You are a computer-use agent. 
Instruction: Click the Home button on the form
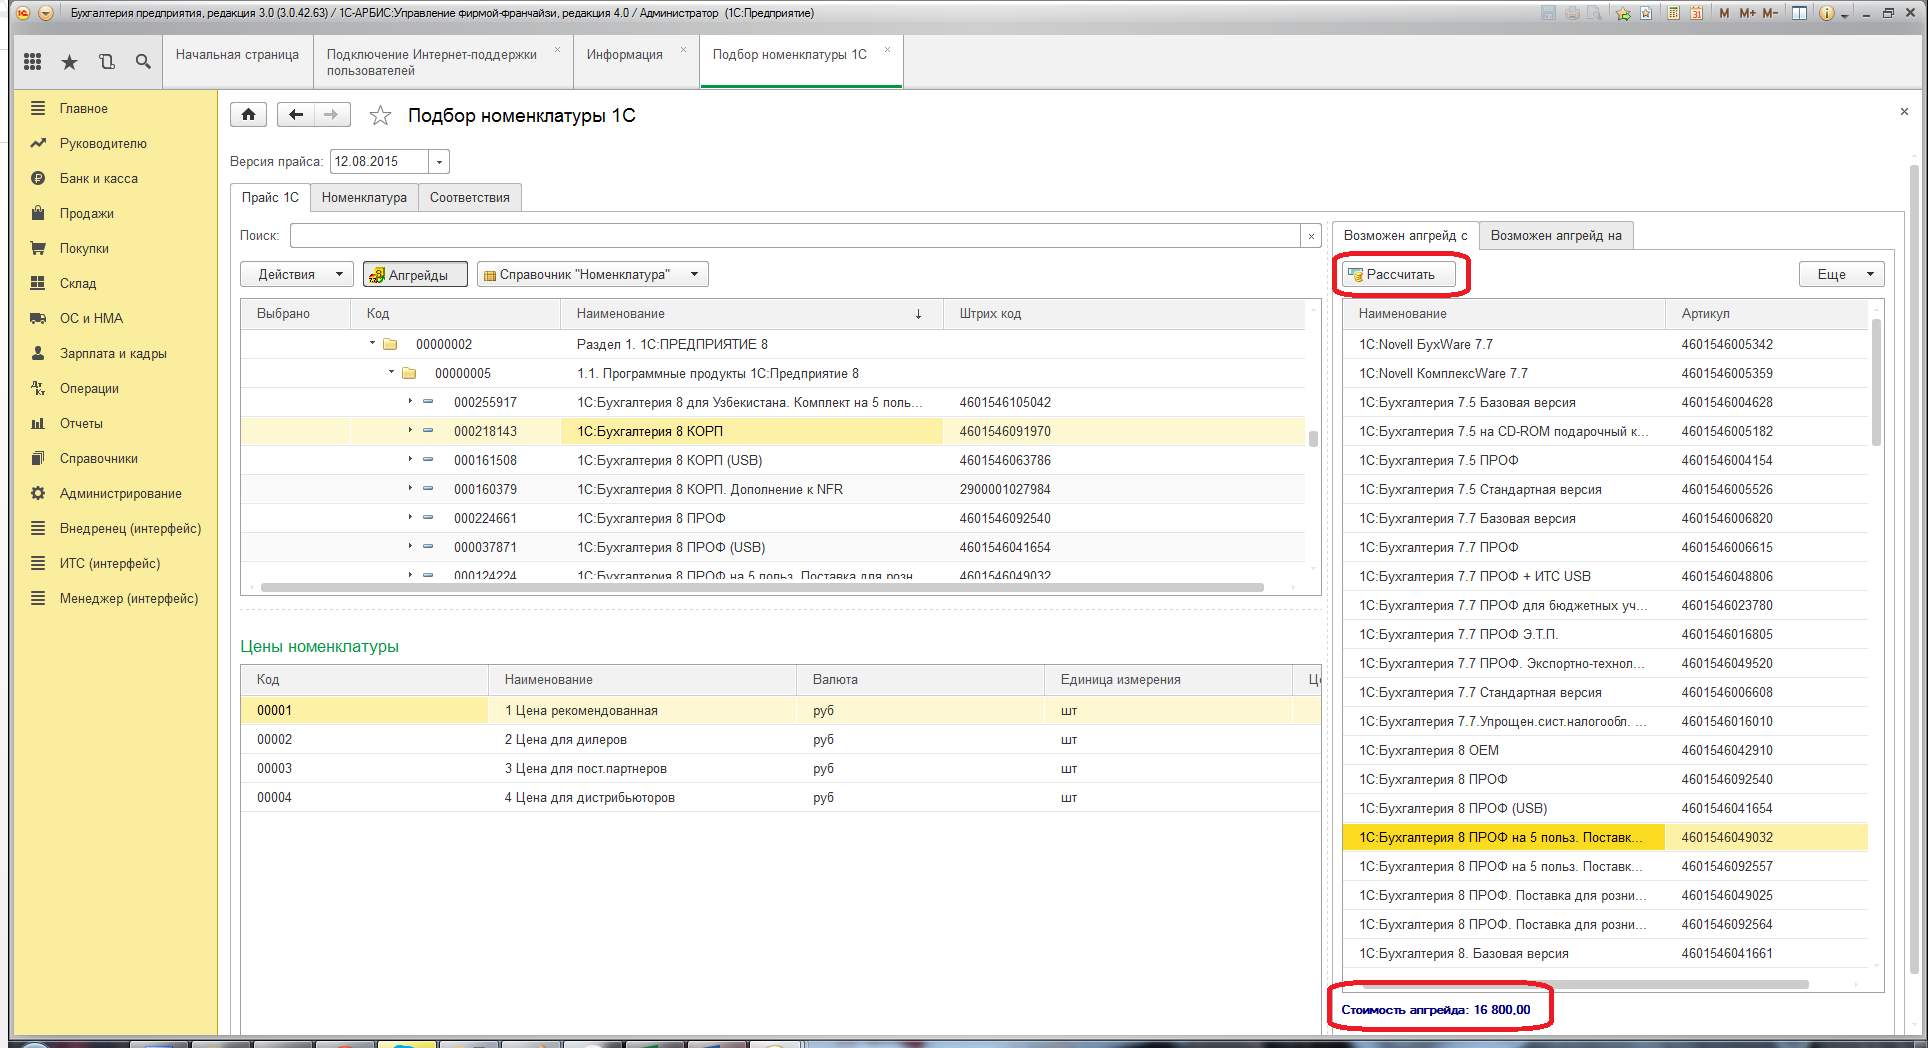pos(248,115)
